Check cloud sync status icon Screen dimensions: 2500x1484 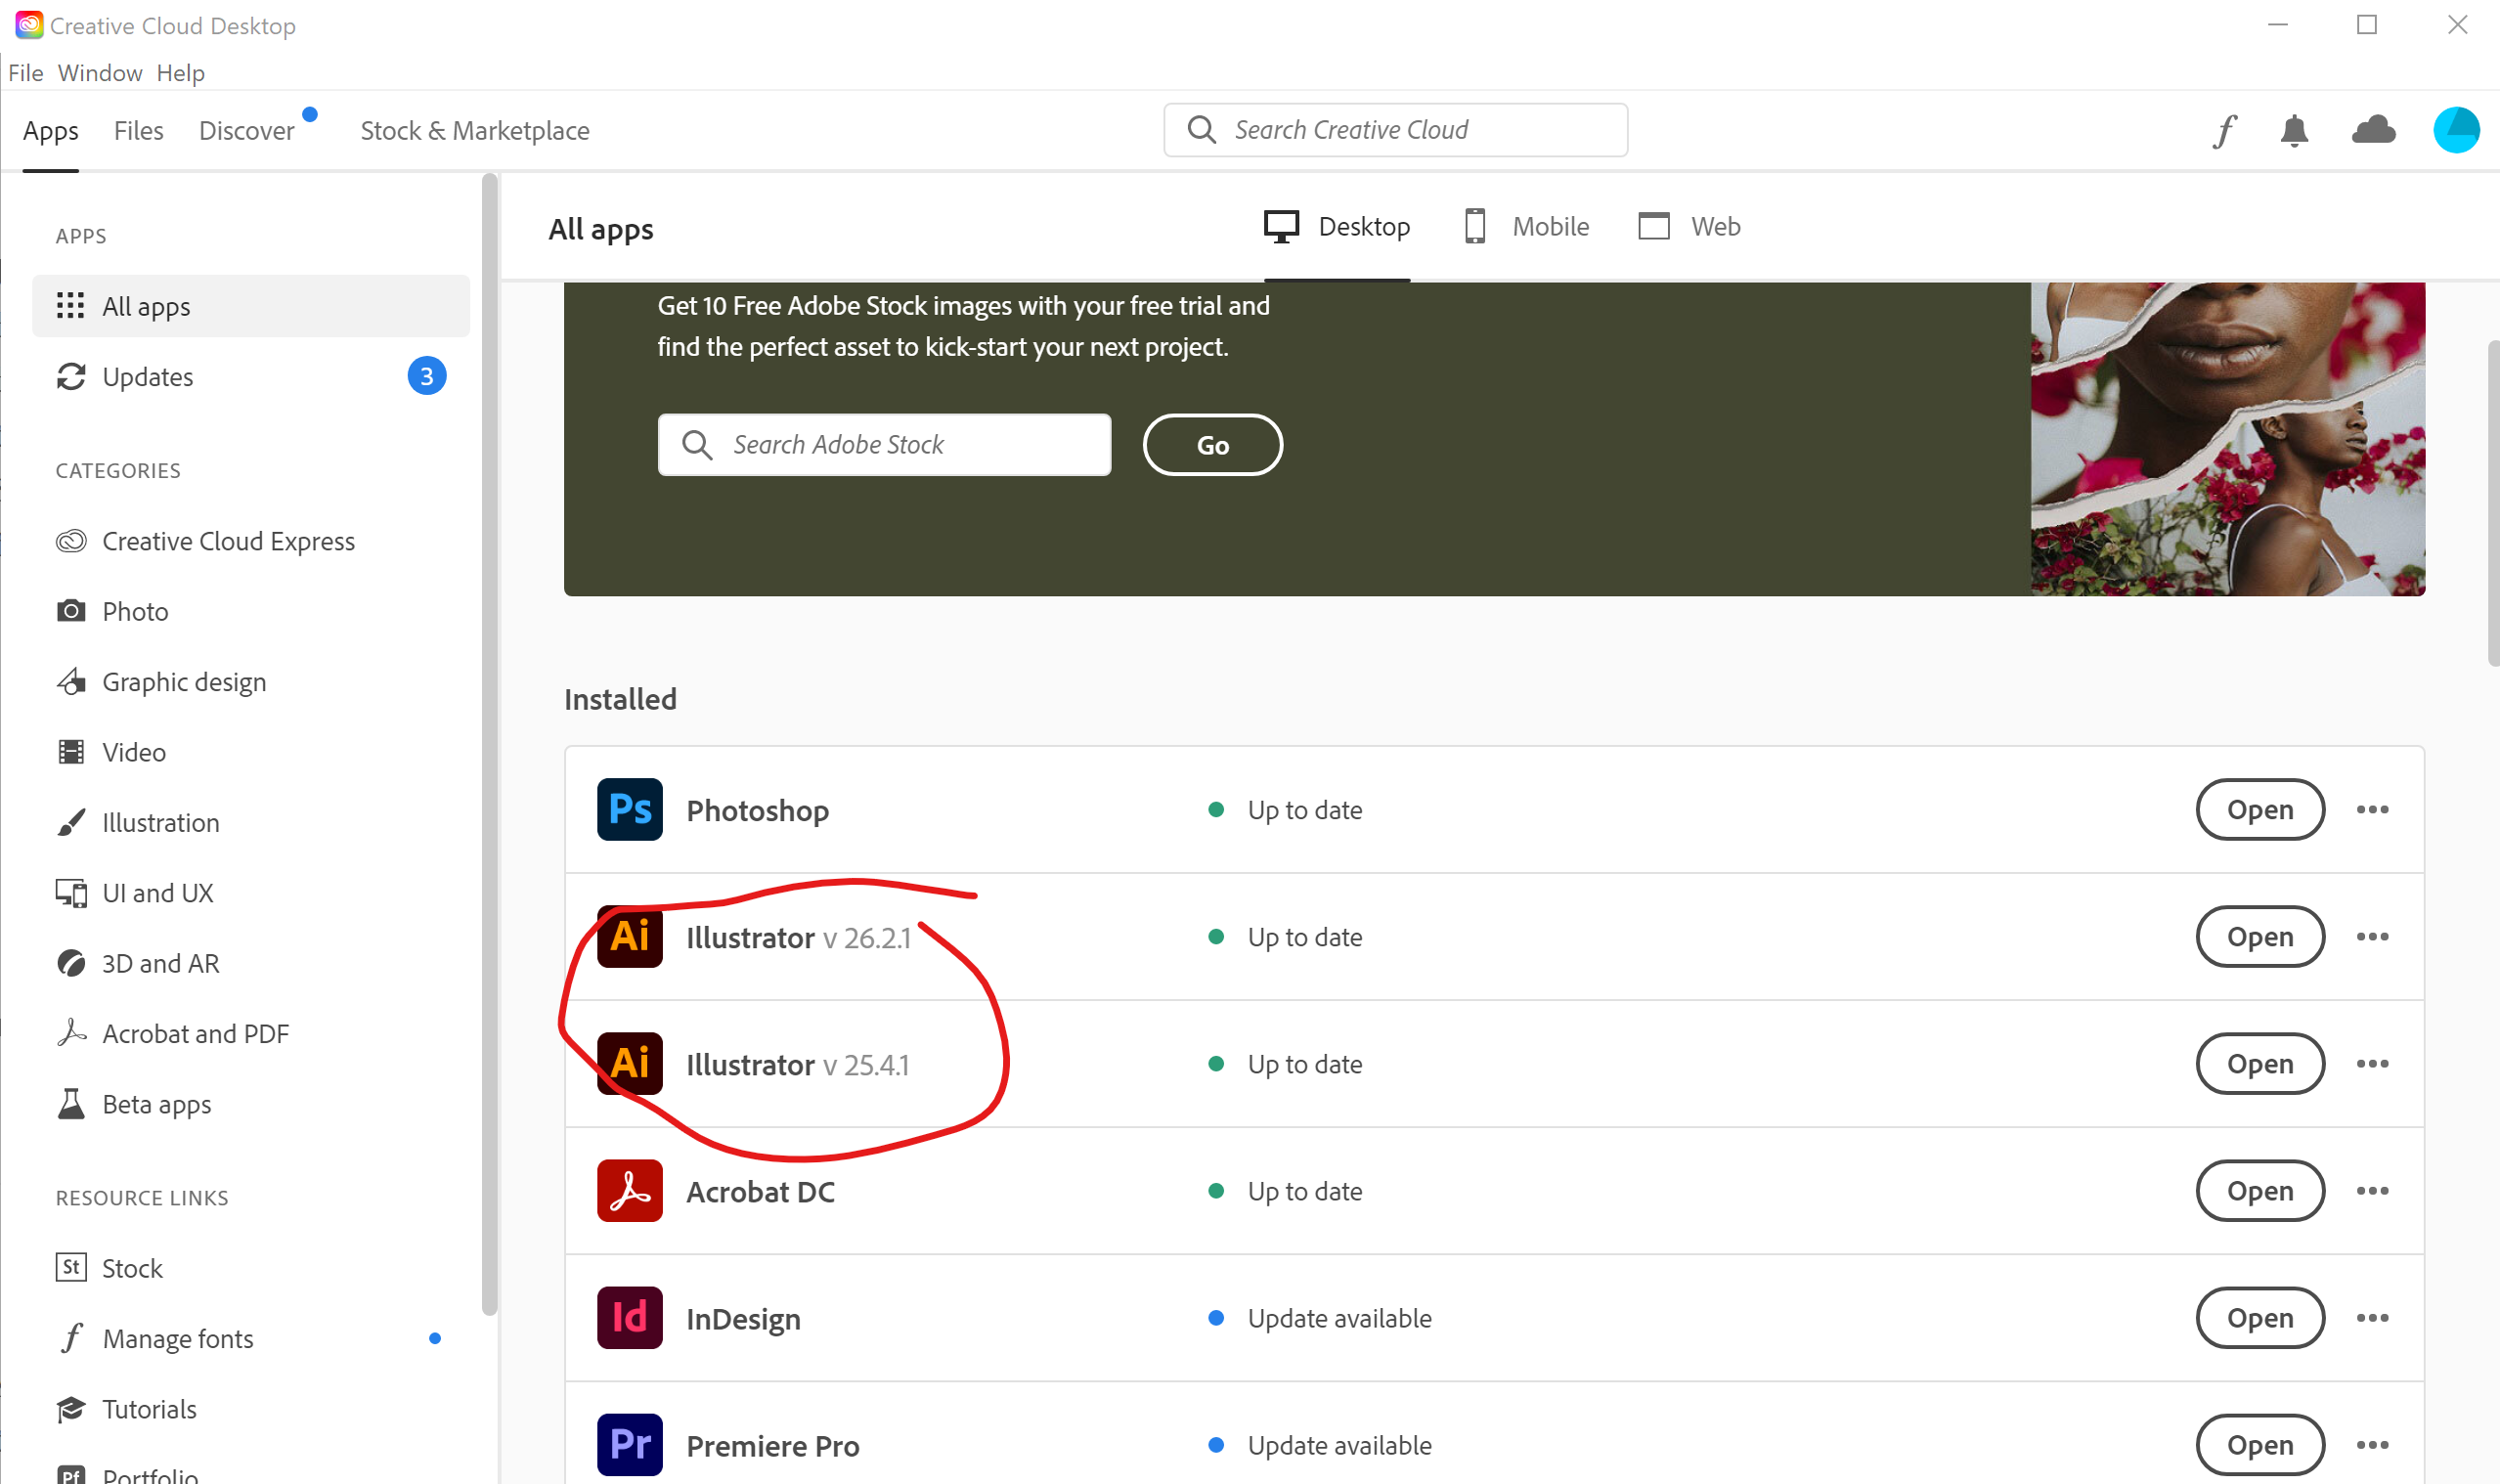2374,130
